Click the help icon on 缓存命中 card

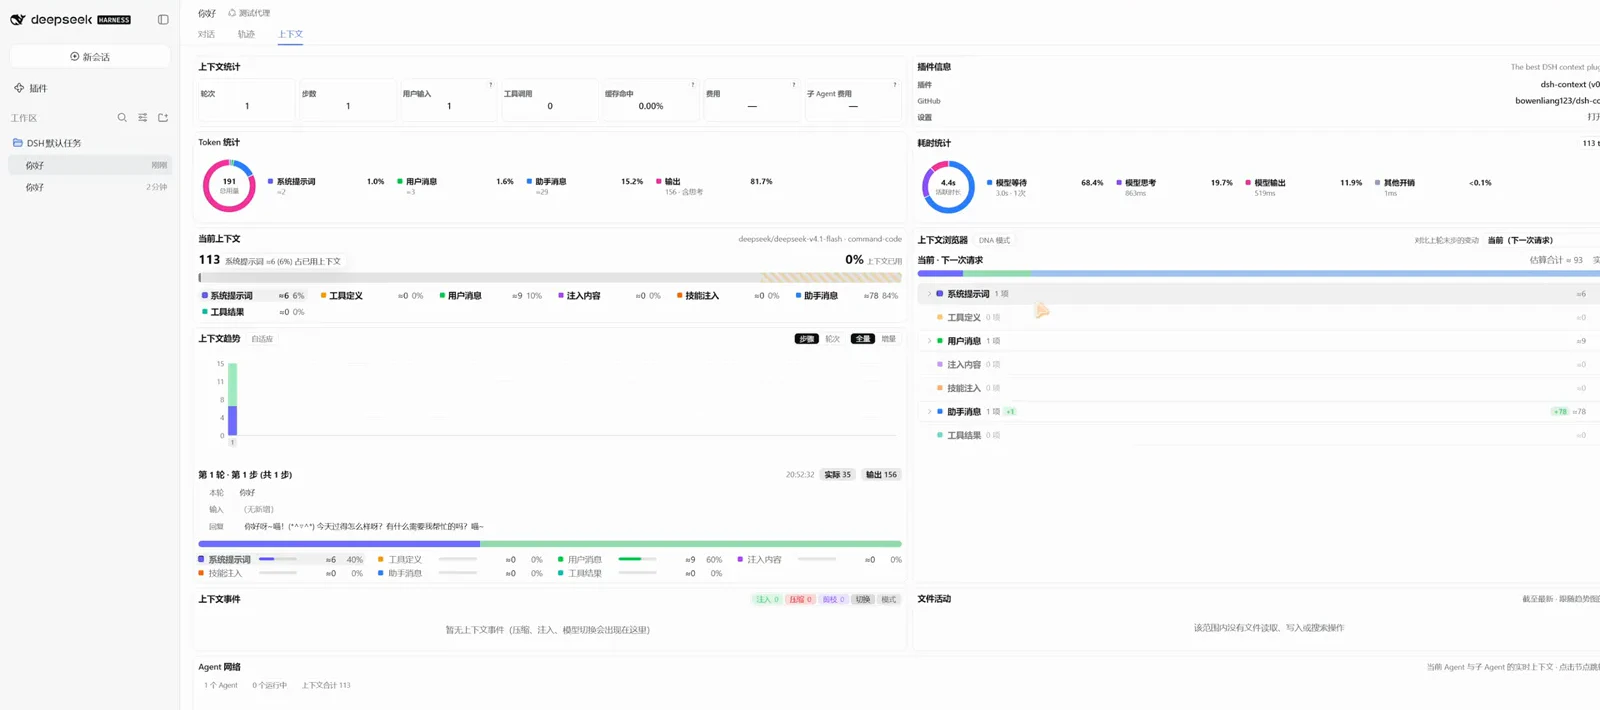[692, 85]
